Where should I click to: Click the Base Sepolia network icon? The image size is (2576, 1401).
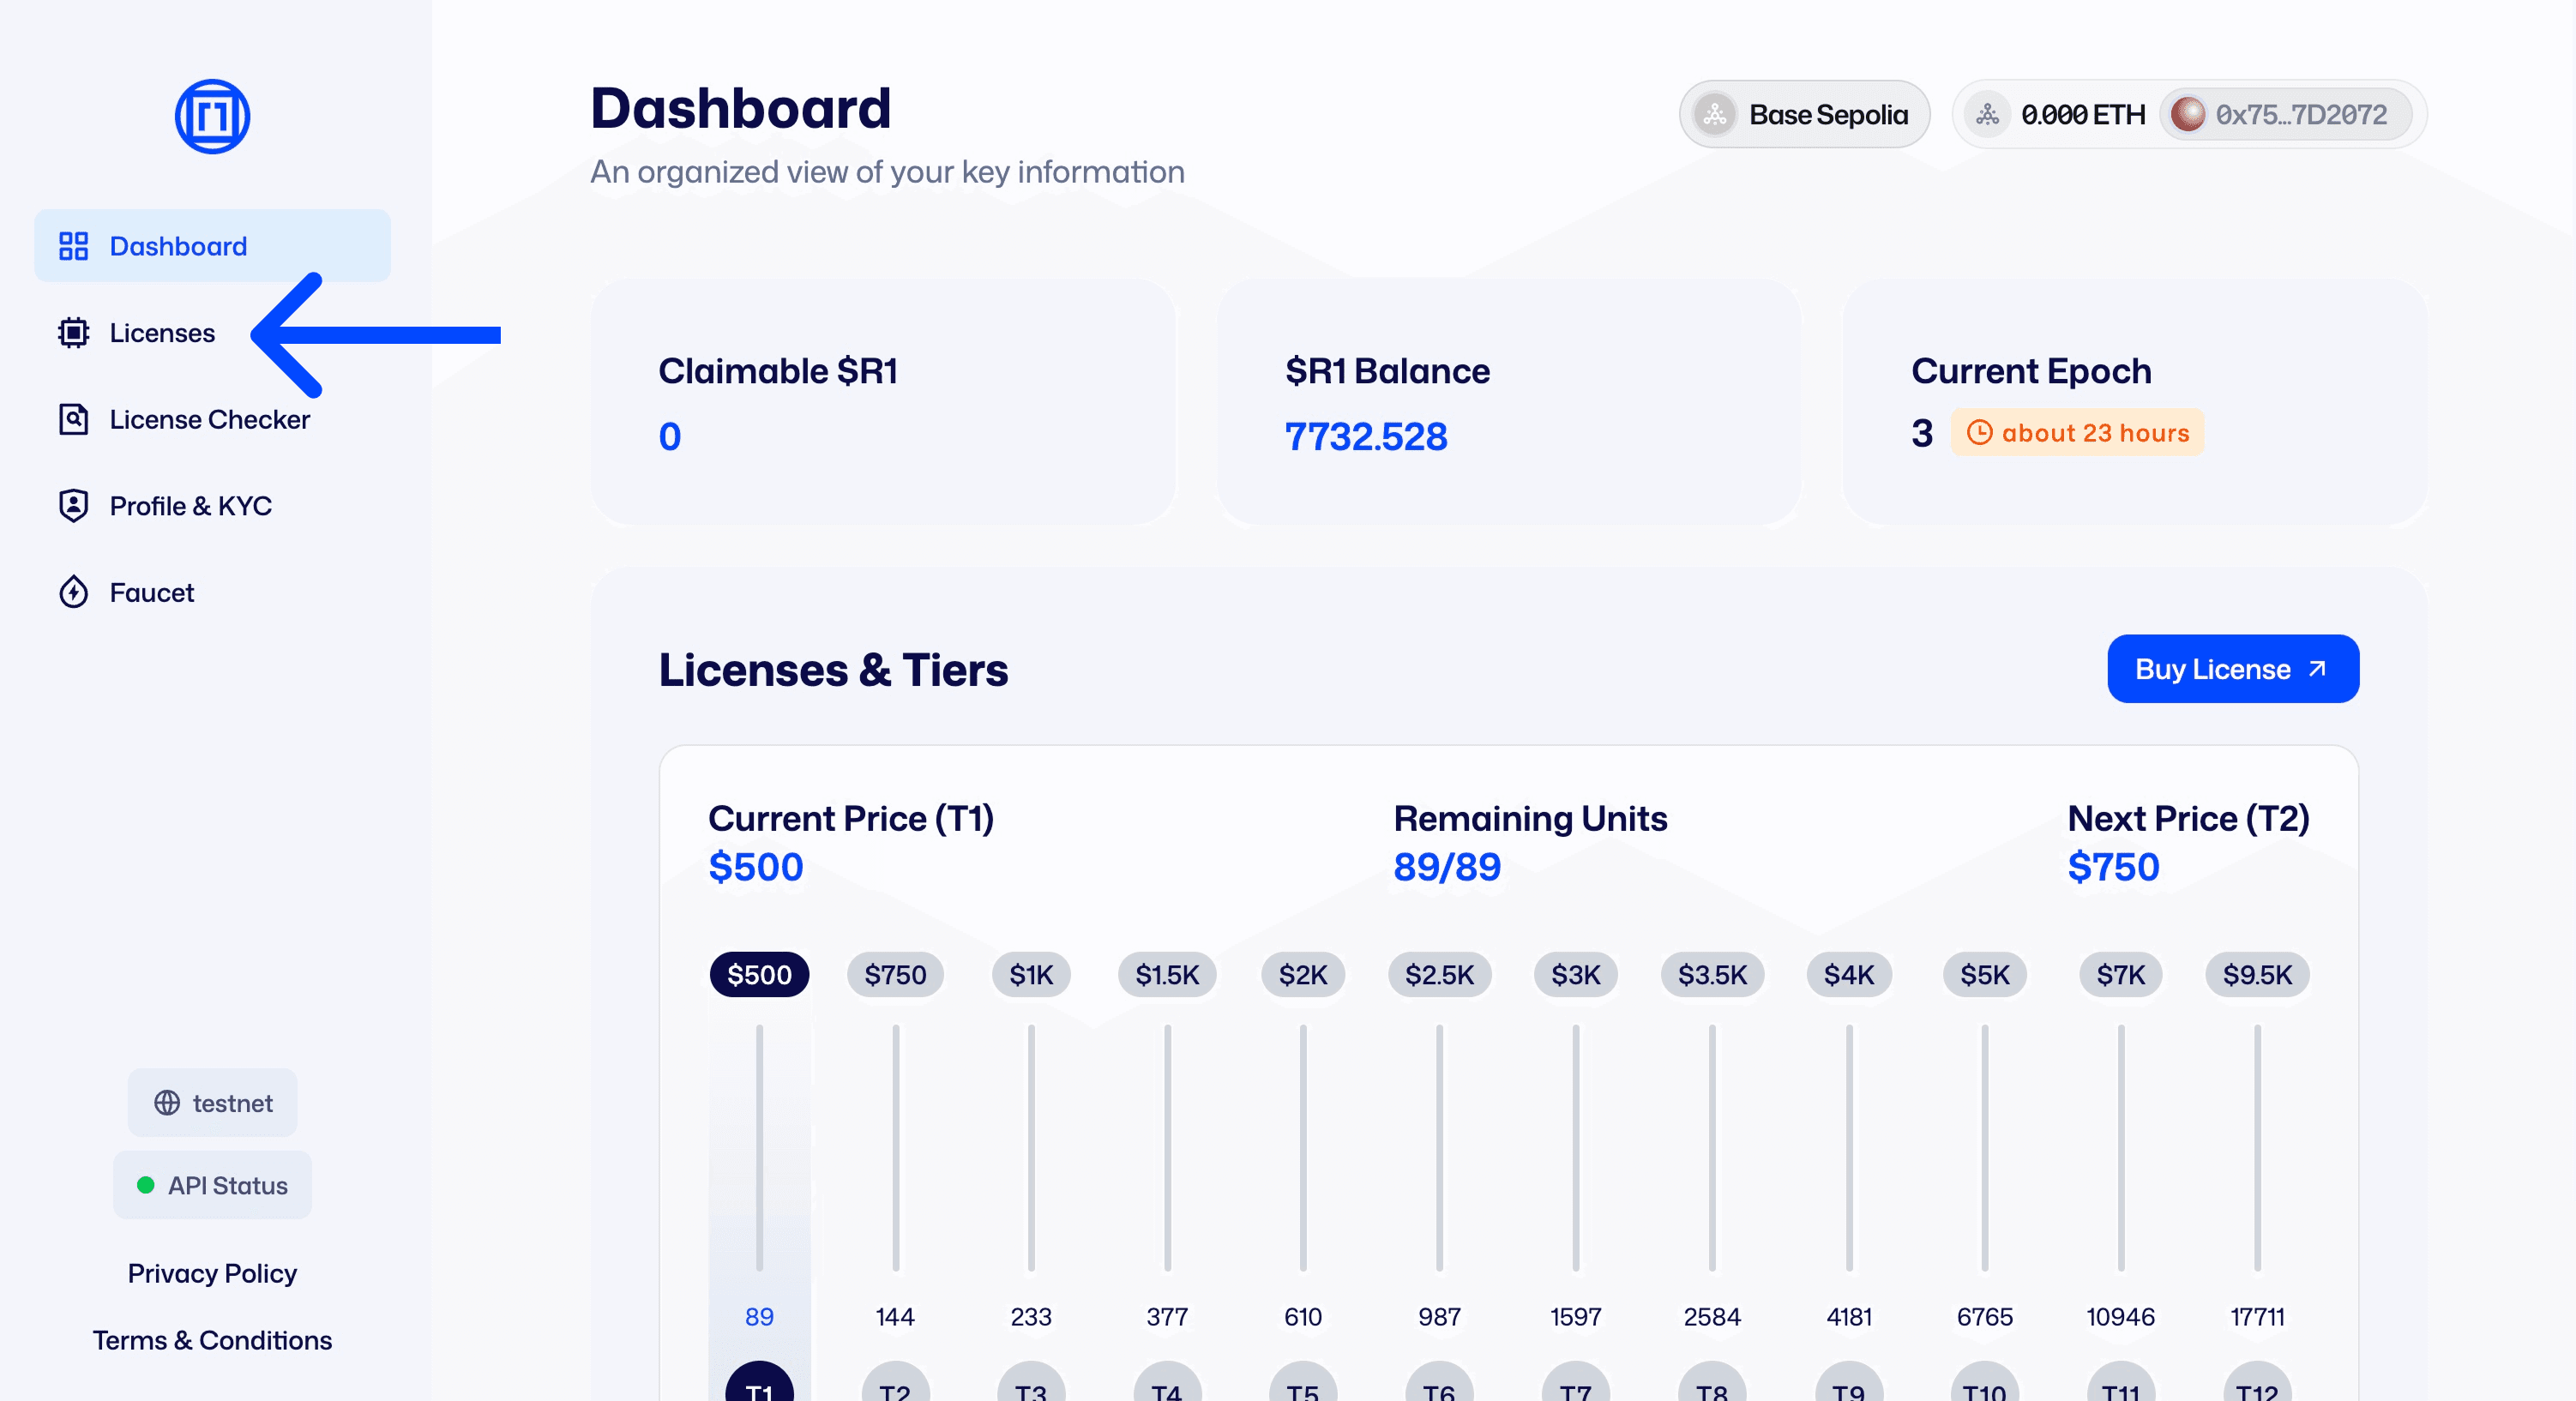[1715, 115]
